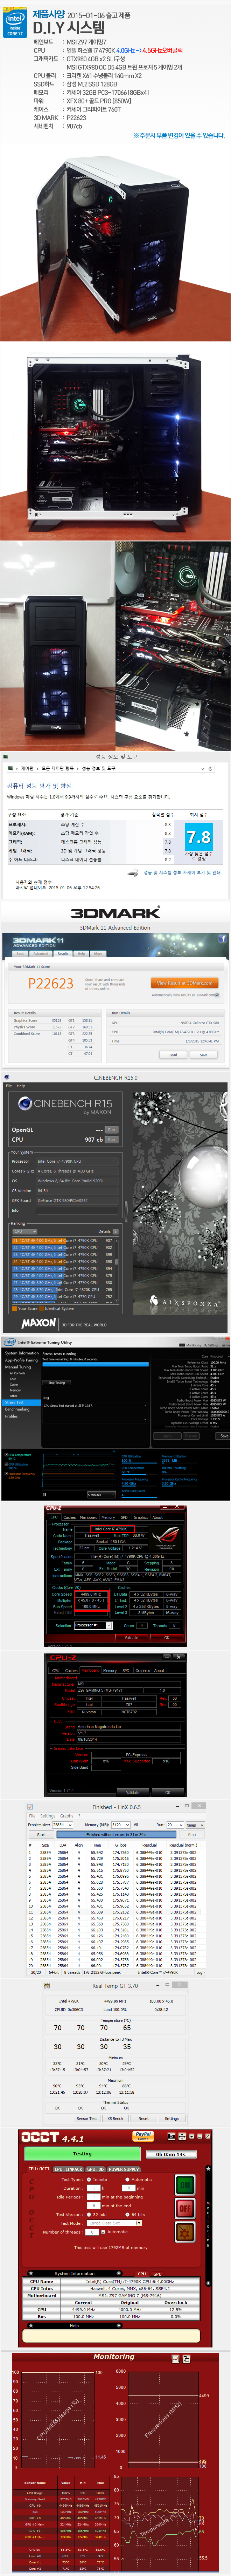Toggle the Identical System checkbox in Cinebench
This screenshot has width=231, height=2576.
click(42, 1308)
